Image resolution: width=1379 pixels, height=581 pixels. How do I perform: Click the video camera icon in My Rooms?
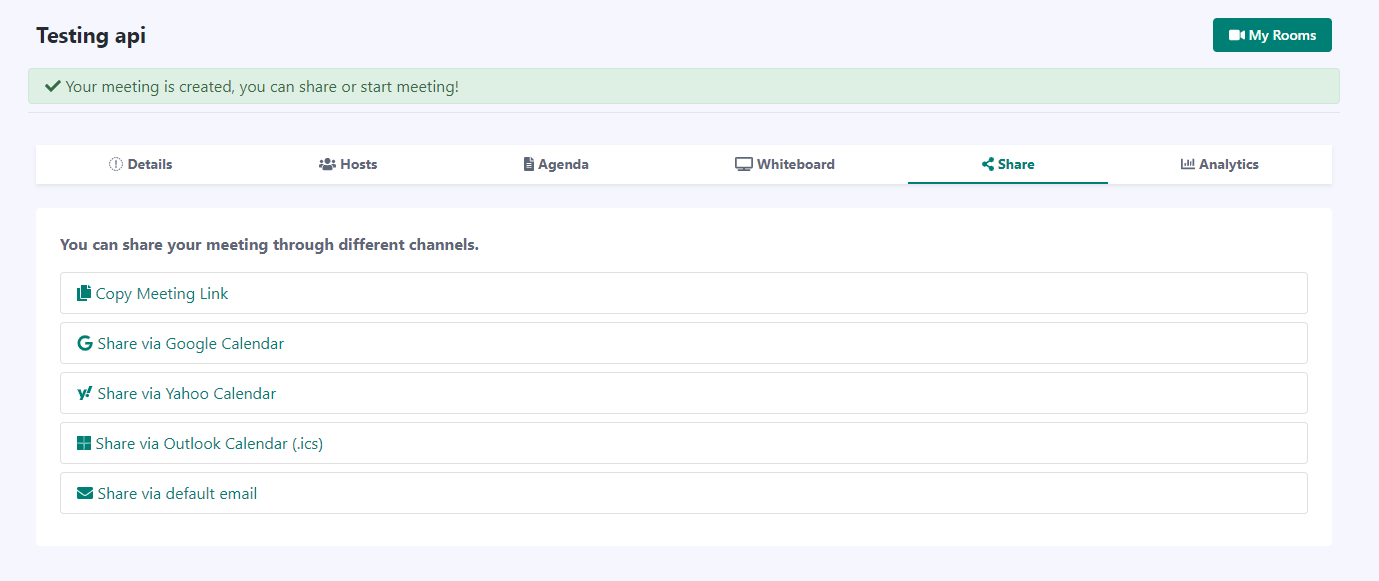tap(1236, 35)
